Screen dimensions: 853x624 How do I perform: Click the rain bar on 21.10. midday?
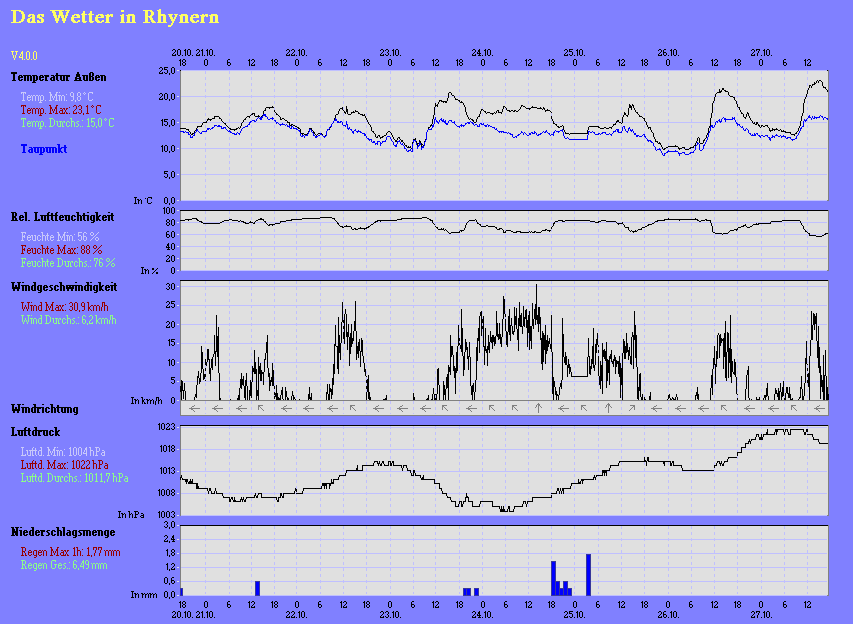point(257,587)
